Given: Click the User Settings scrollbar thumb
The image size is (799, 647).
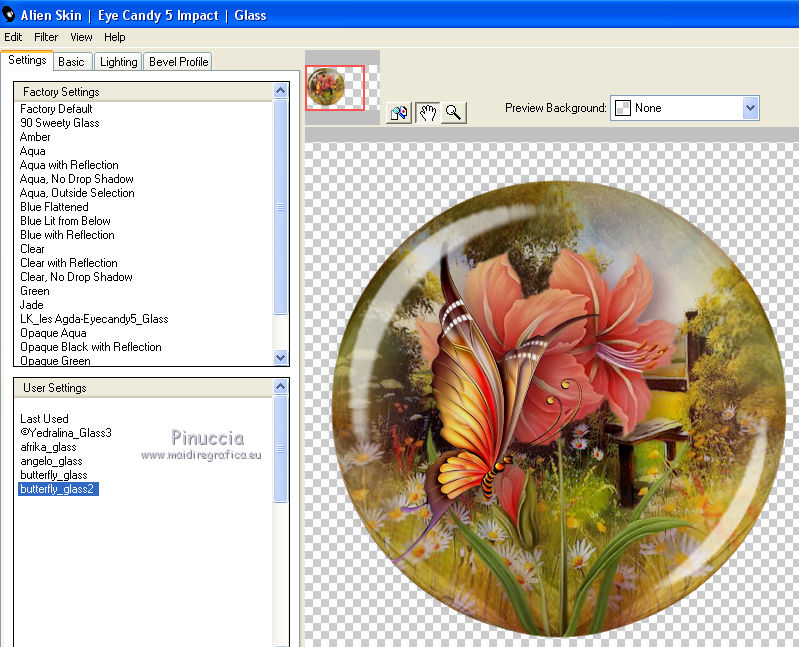Looking at the screenshot, I should tap(280, 449).
